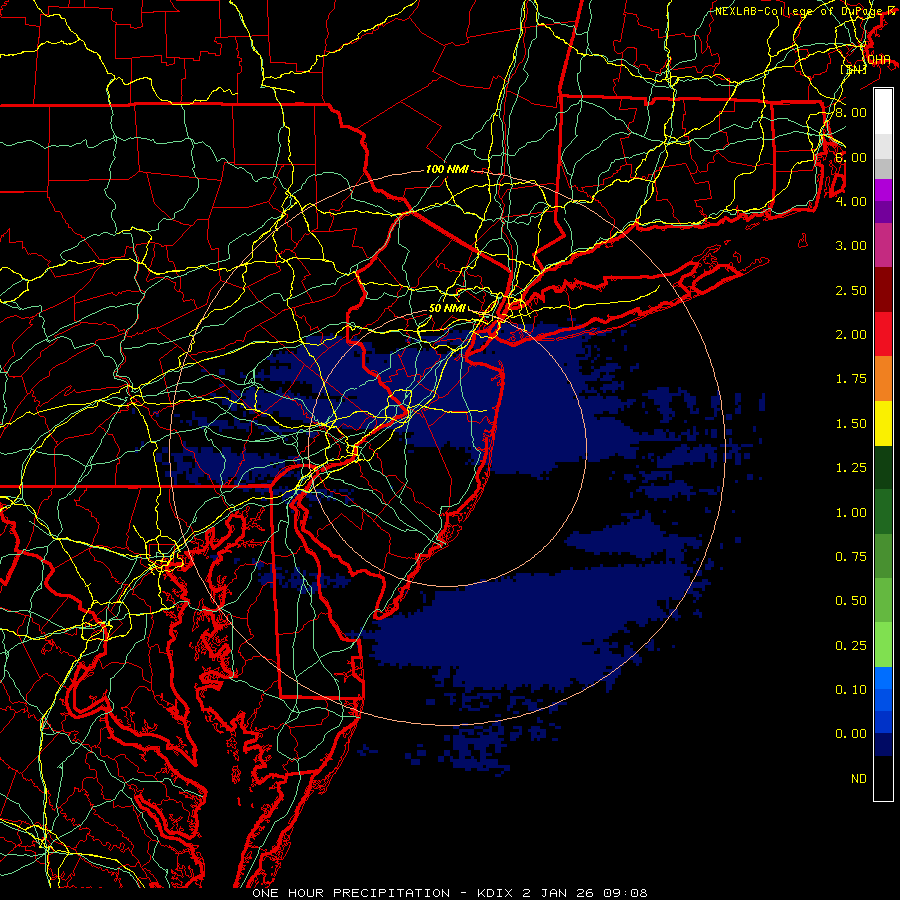Pick the darkest green swatch beside 1.25
The image size is (900, 900).
[883, 467]
